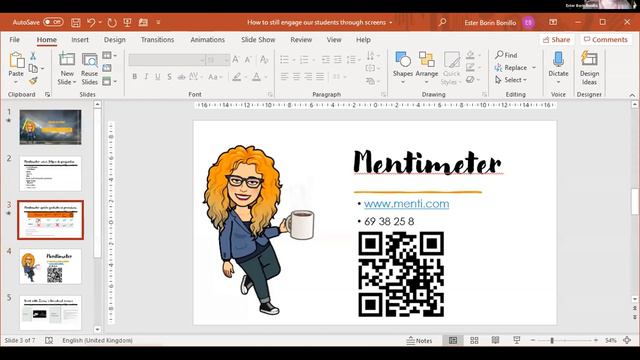Switch to the Slide Show tab

[x=258, y=40]
